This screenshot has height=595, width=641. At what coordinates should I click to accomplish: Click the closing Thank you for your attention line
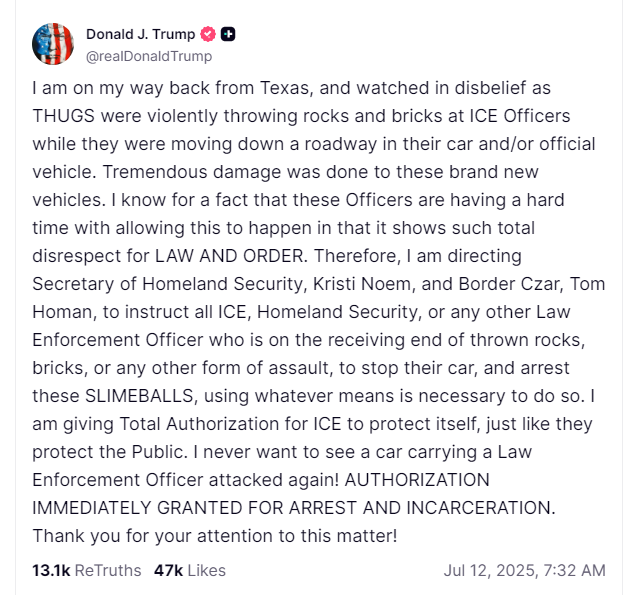[215, 536]
